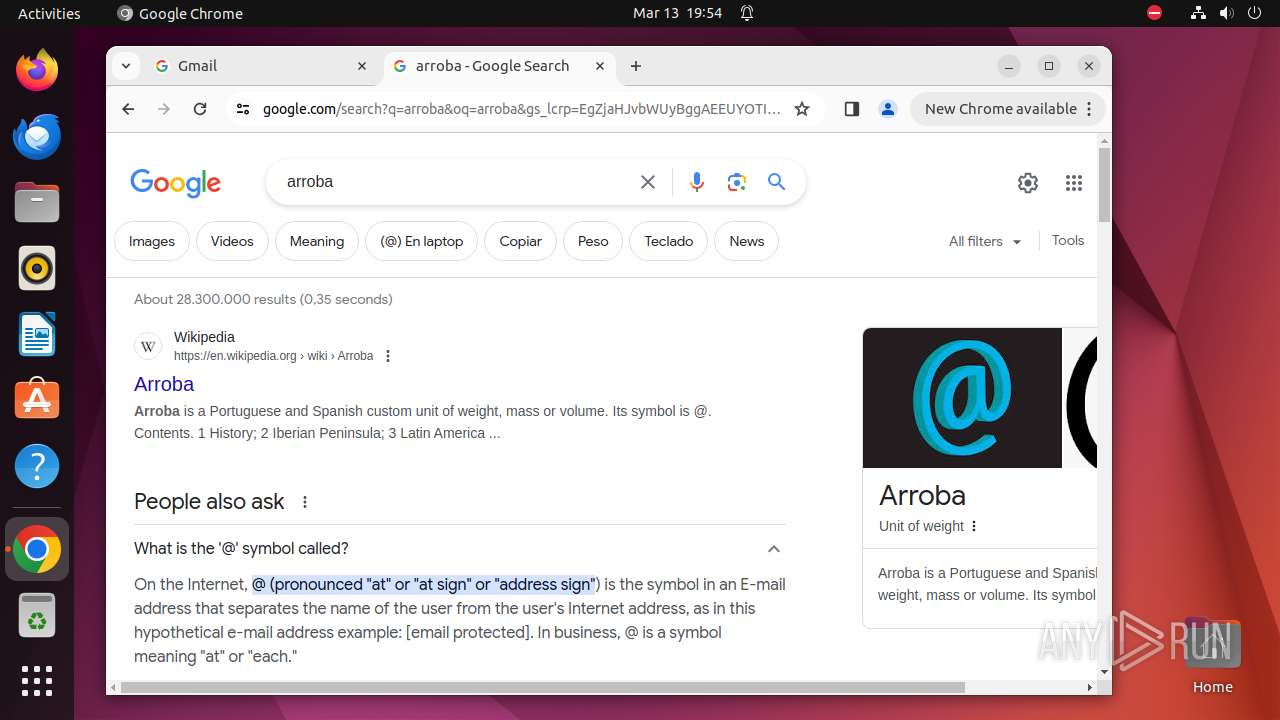Select the Copiar filter chip

point(521,241)
